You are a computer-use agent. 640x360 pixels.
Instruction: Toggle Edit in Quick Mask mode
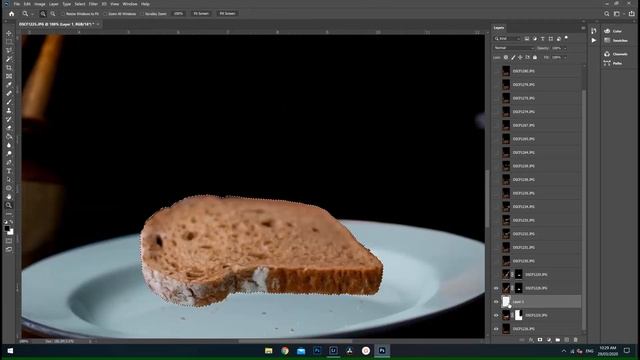tap(9, 240)
